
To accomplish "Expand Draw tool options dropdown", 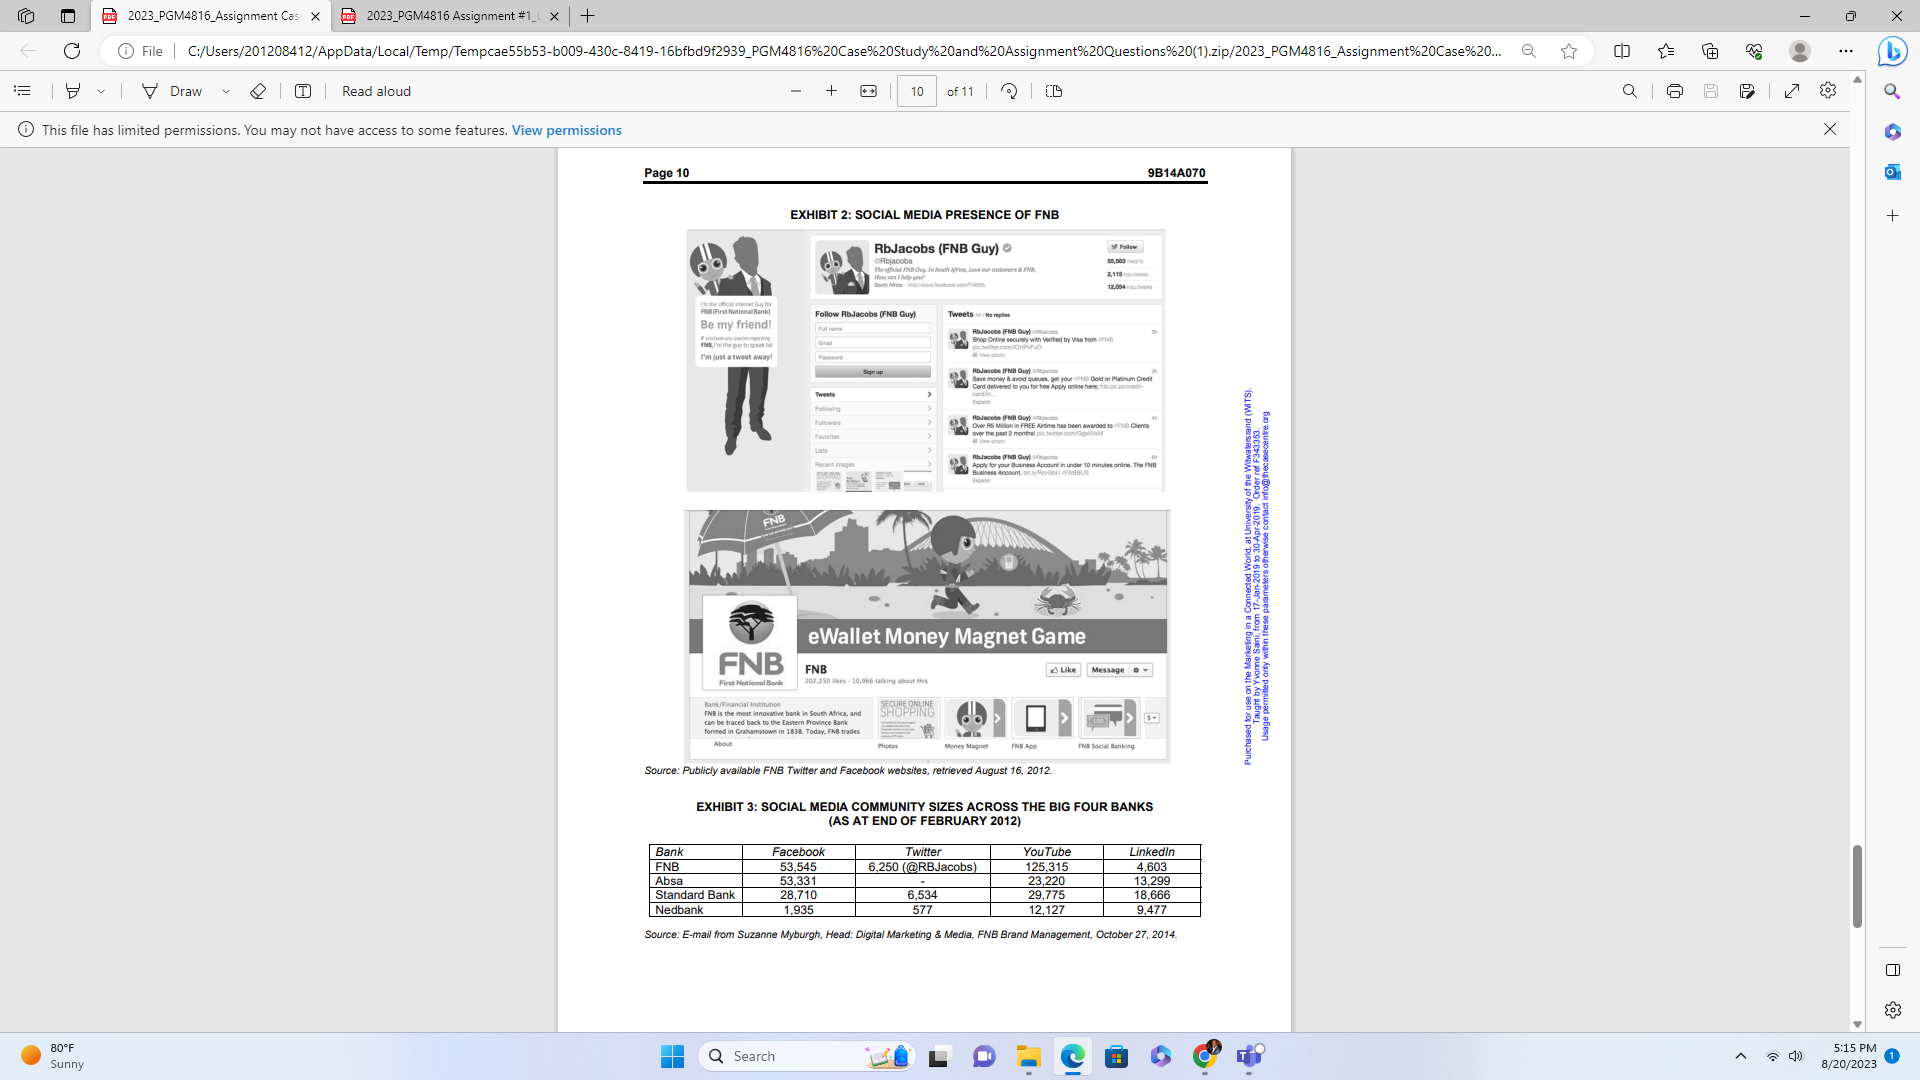I will (x=226, y=91).
